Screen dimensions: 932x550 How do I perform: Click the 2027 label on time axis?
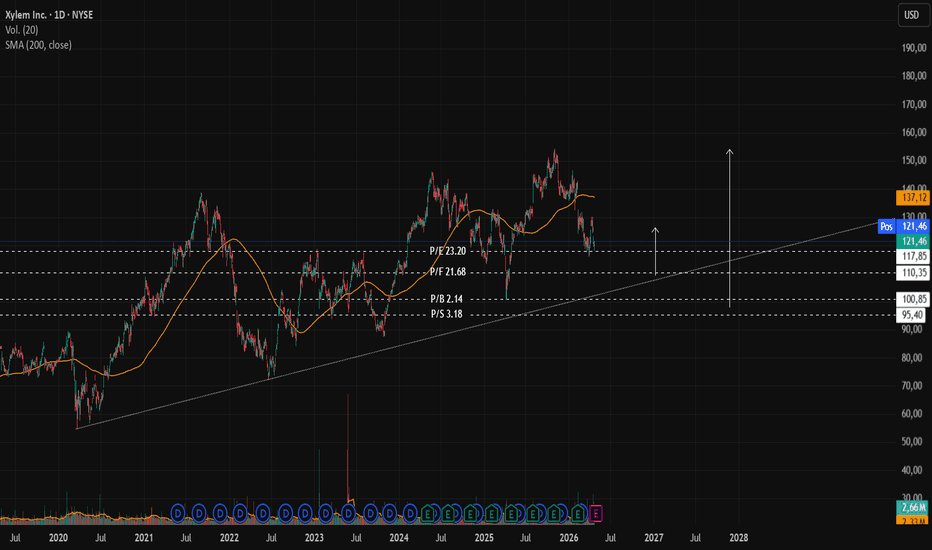tap(654, 538)
